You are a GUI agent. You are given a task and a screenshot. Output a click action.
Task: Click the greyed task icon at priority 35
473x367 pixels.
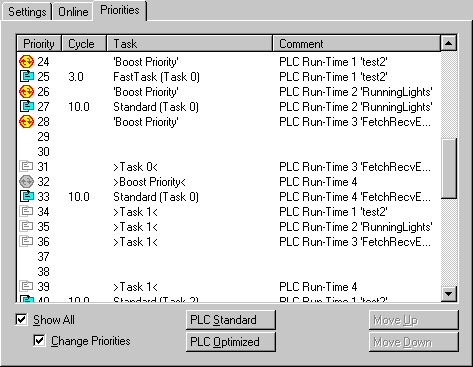[x=27, y=227]
